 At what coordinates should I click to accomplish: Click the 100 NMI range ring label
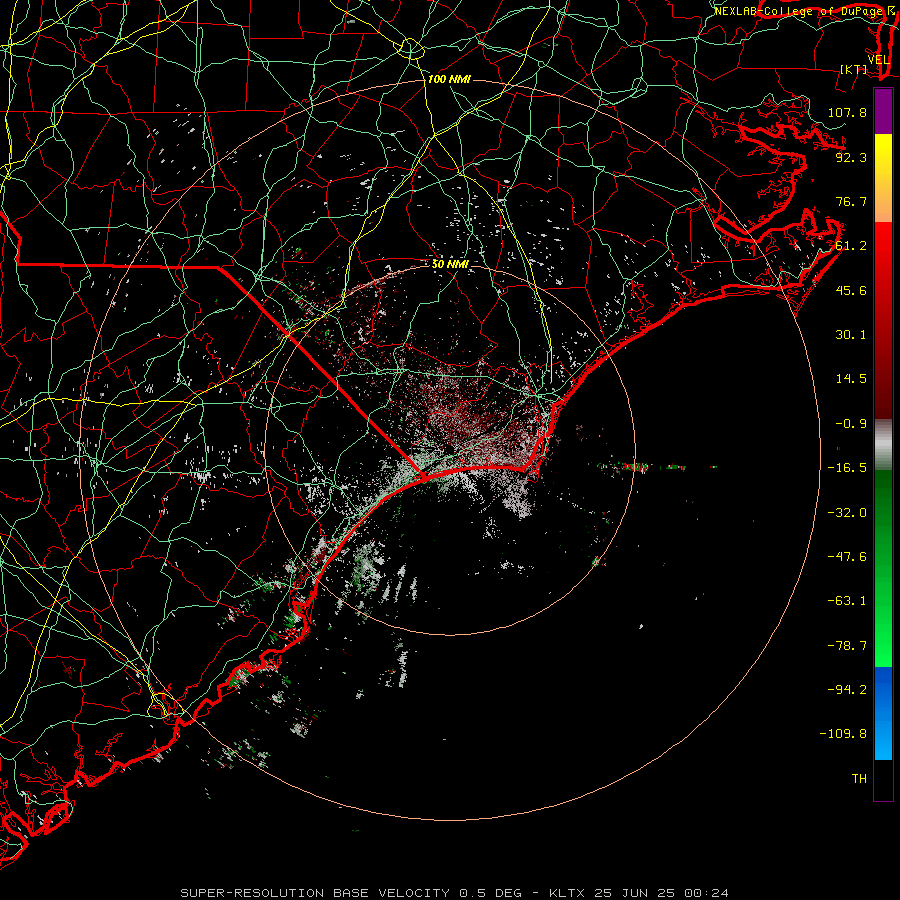click(x=449, y=79)
